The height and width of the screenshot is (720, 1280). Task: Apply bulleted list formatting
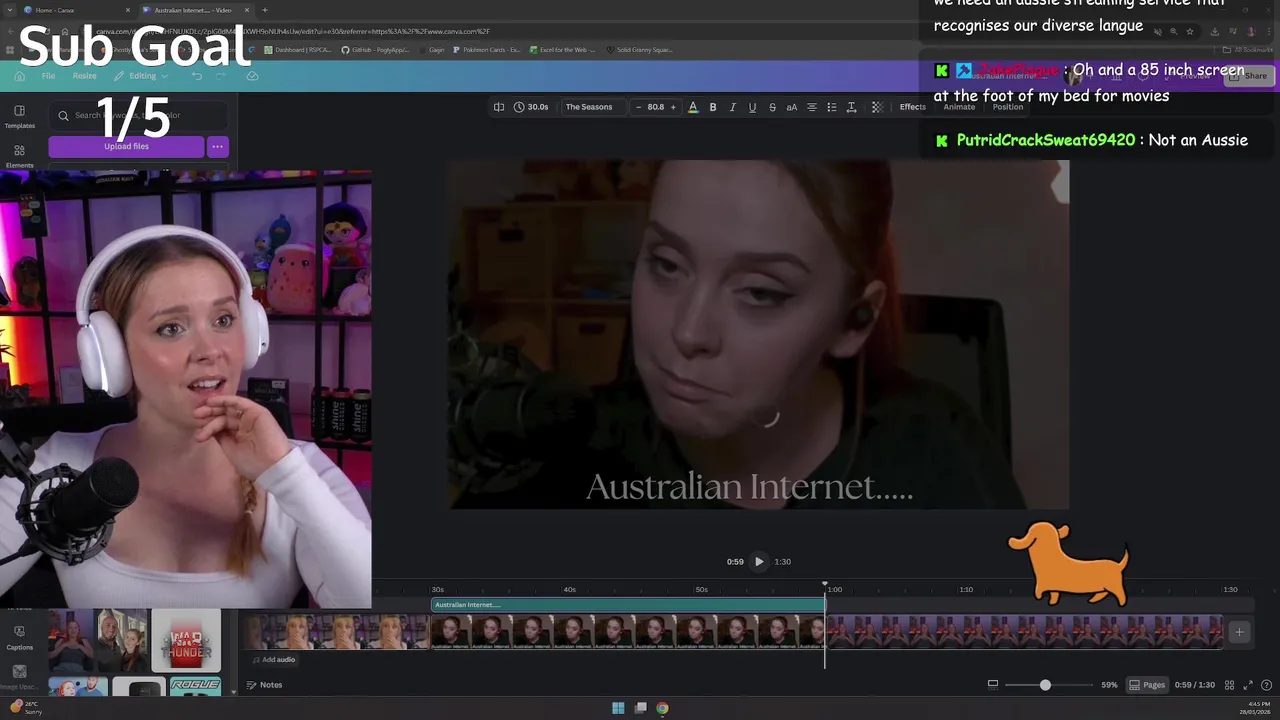pos(831,107)
